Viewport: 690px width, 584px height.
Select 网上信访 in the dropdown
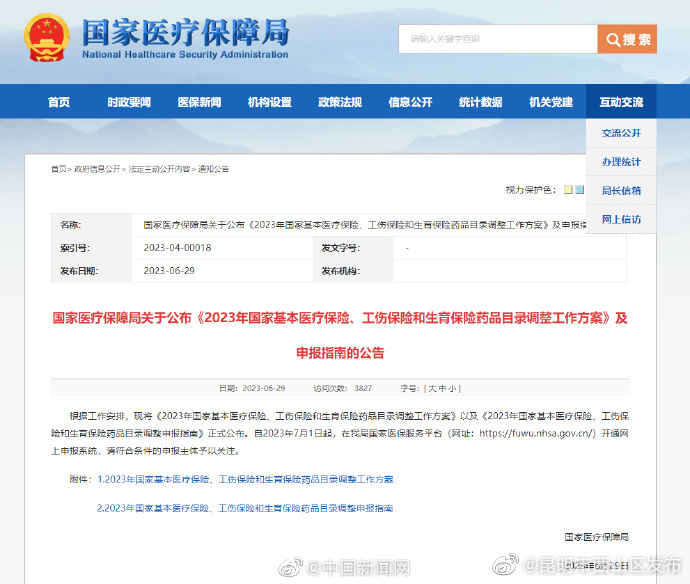coord(621,219)
